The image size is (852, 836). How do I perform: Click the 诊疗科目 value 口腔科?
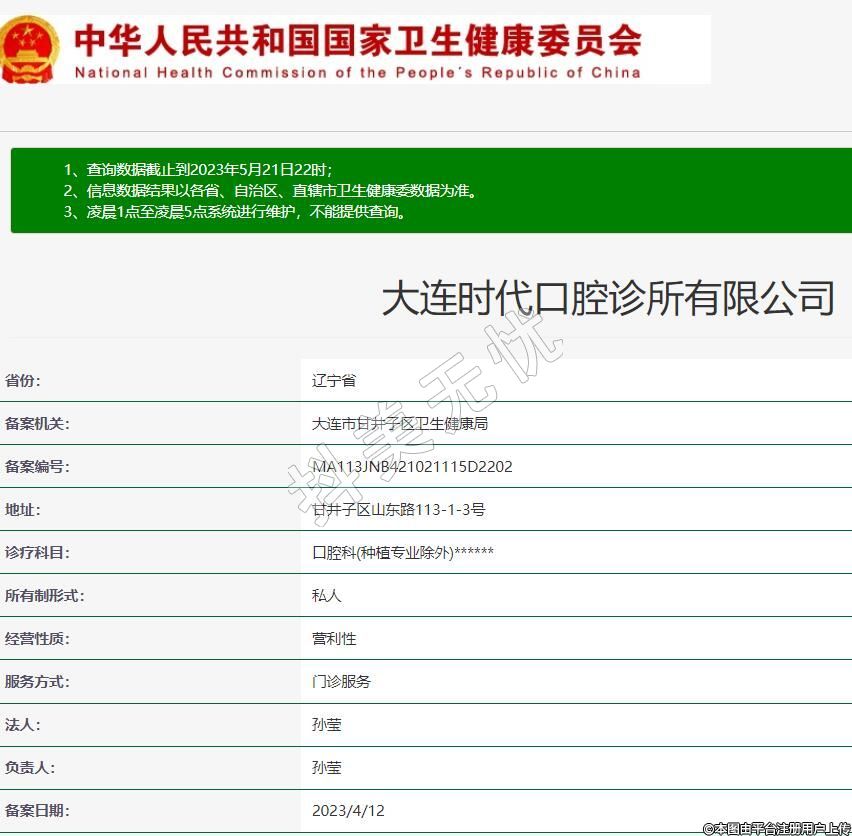[x=402, y=552]
